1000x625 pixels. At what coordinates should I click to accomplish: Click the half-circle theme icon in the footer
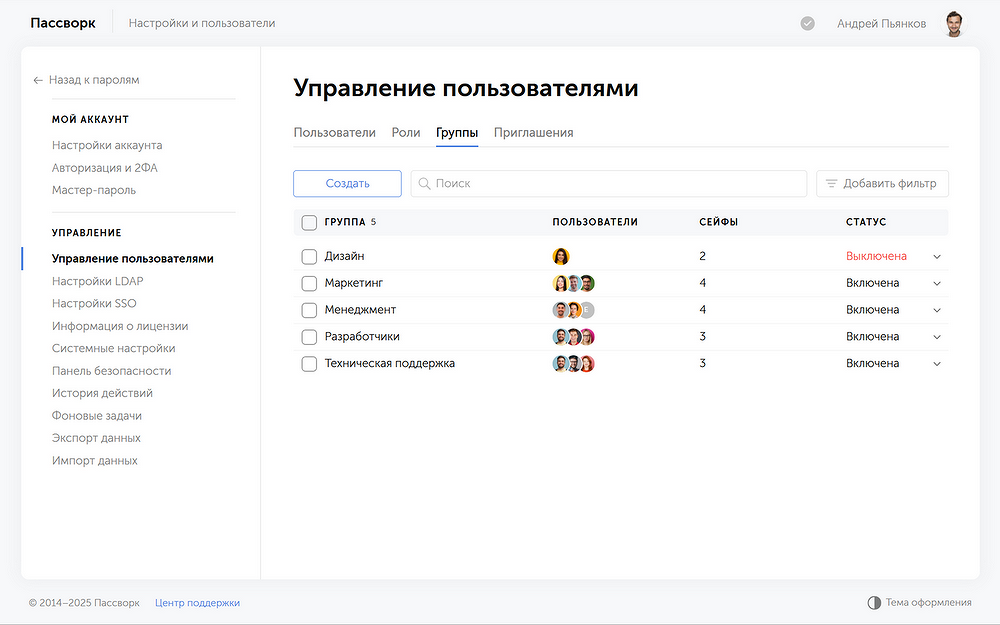tap(874, 603)
